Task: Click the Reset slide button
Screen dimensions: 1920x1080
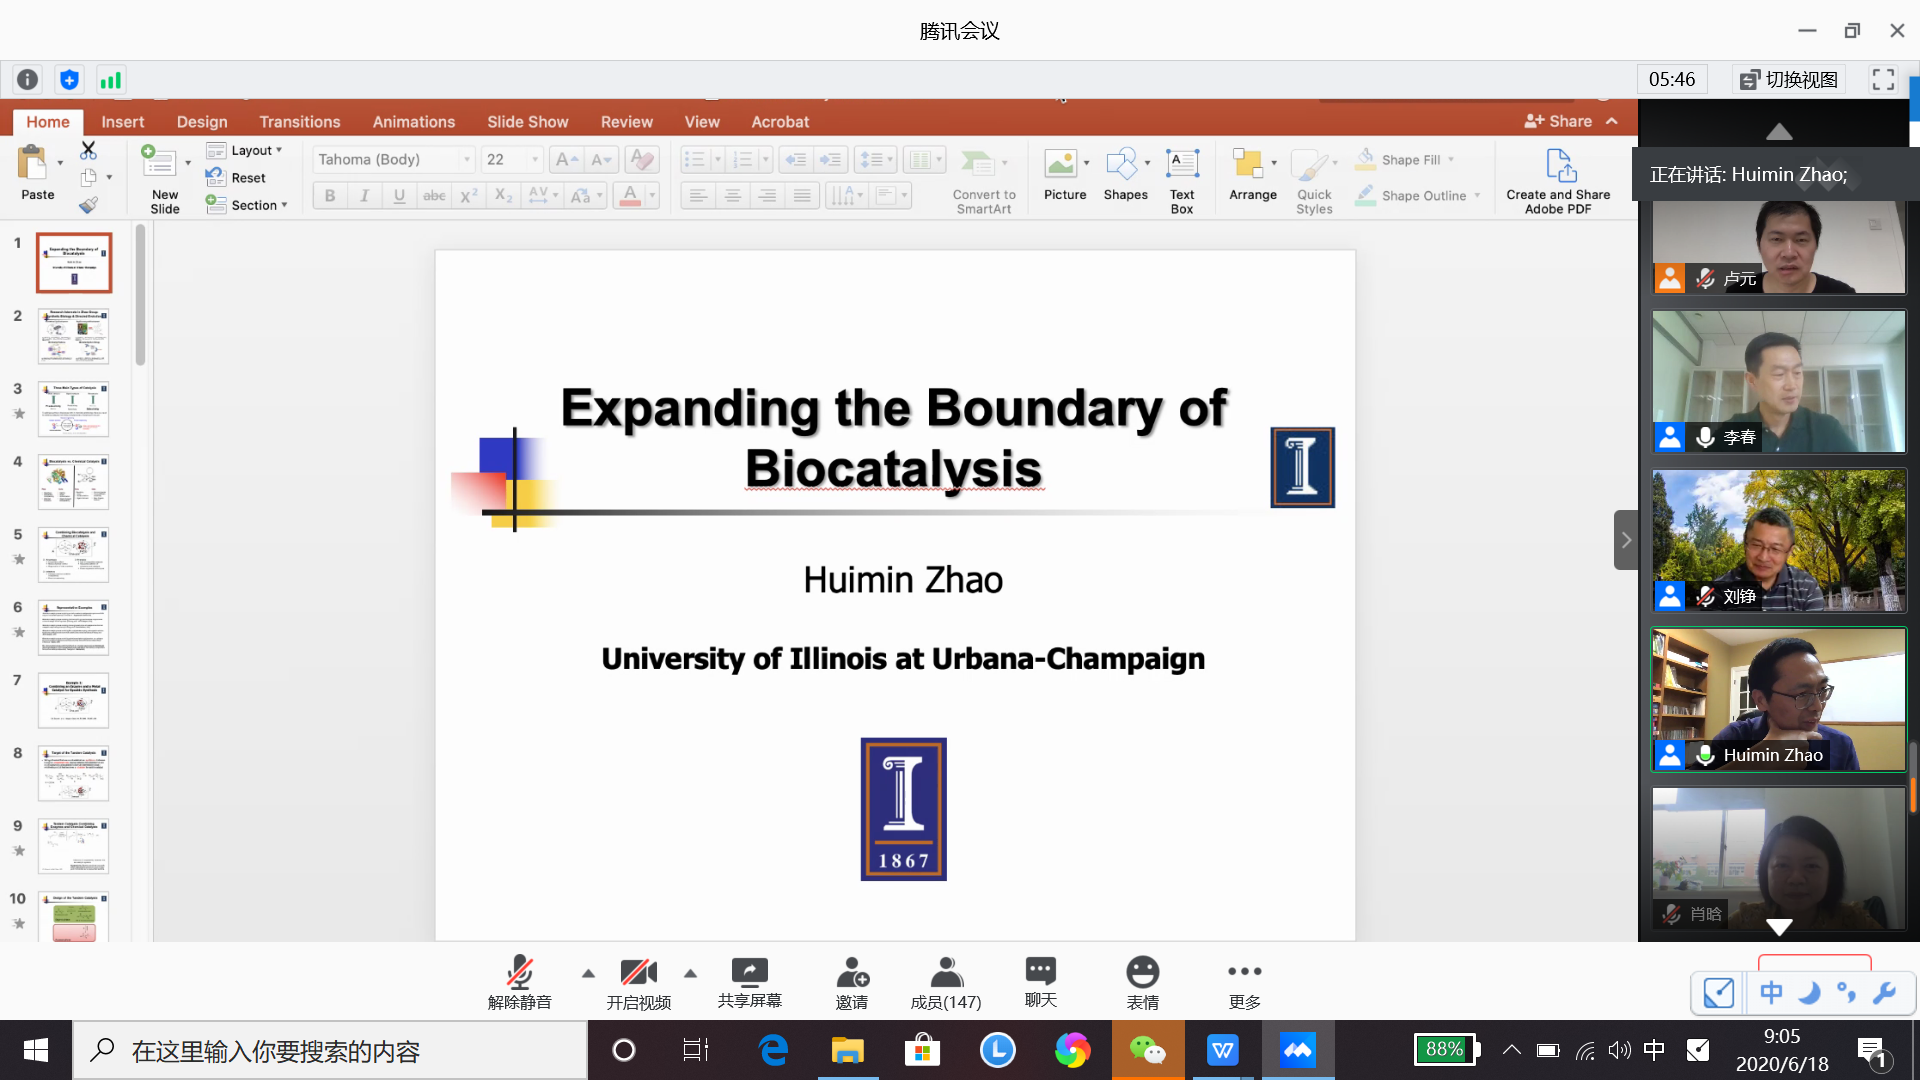Action: point(236,178)
